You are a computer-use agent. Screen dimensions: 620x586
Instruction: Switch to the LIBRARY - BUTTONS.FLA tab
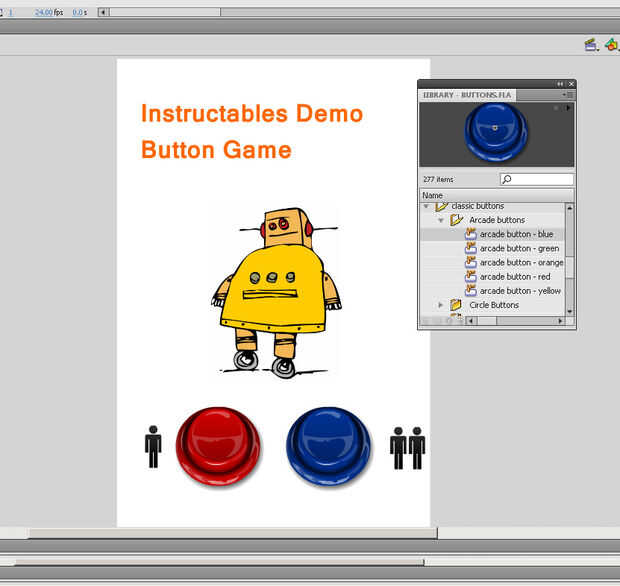pos(467,95)
